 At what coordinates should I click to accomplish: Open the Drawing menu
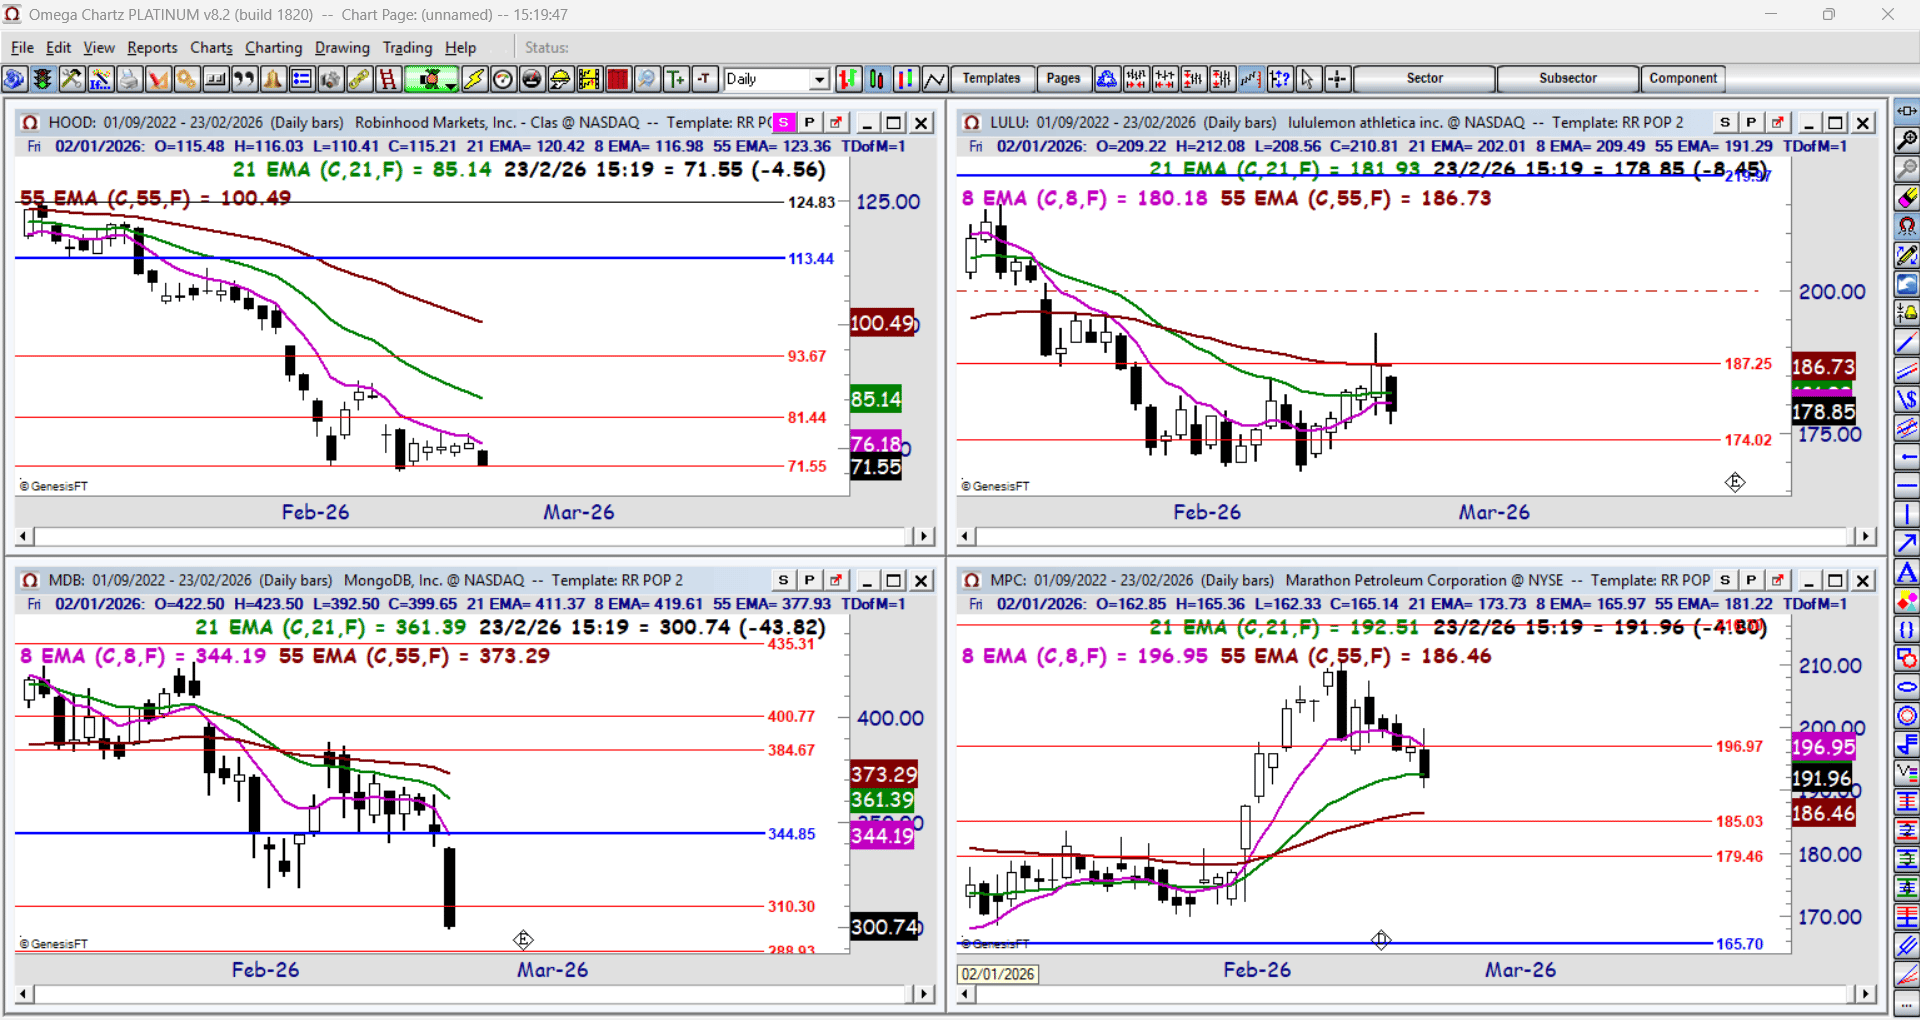(x=342, y=47)
